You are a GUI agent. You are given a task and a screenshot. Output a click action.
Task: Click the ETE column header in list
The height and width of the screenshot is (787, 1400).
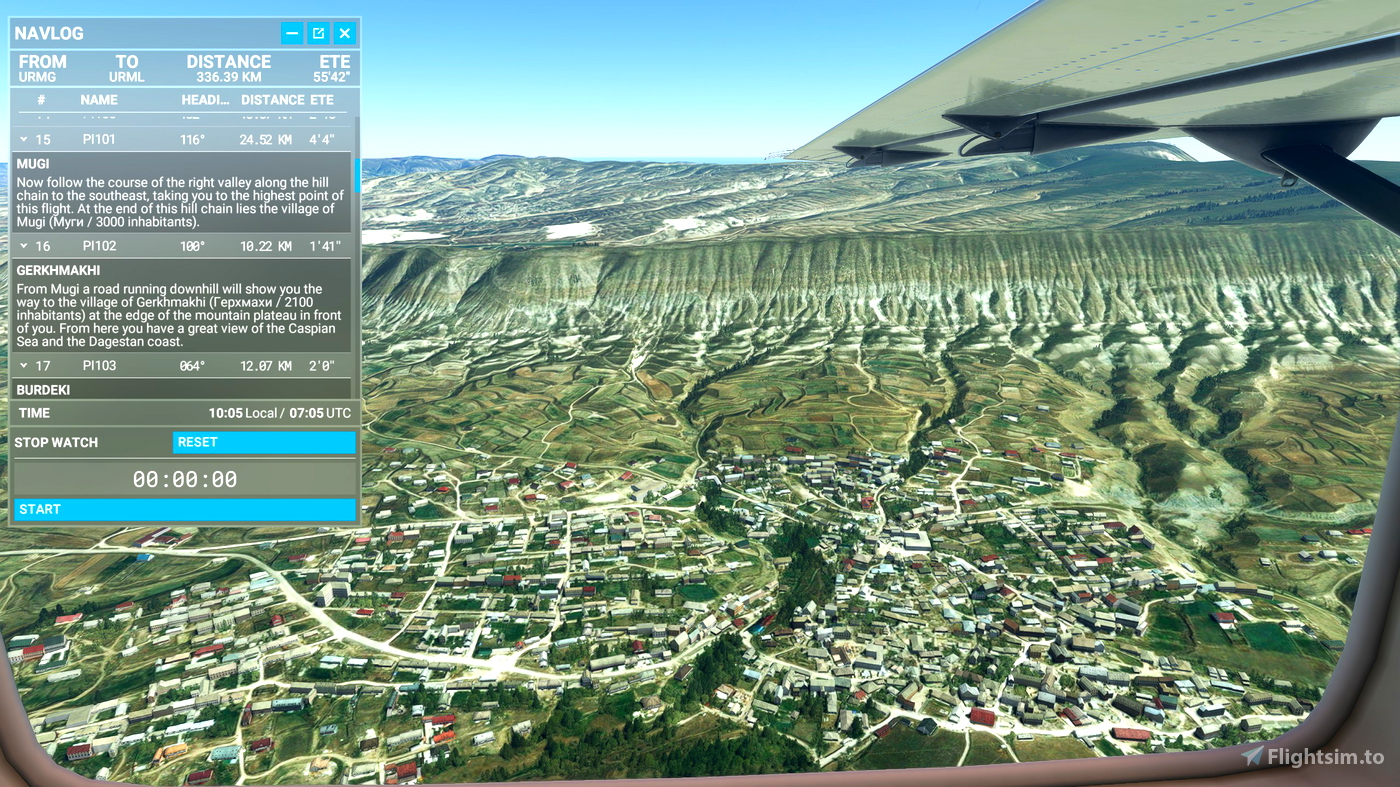[x=322, y=100]
